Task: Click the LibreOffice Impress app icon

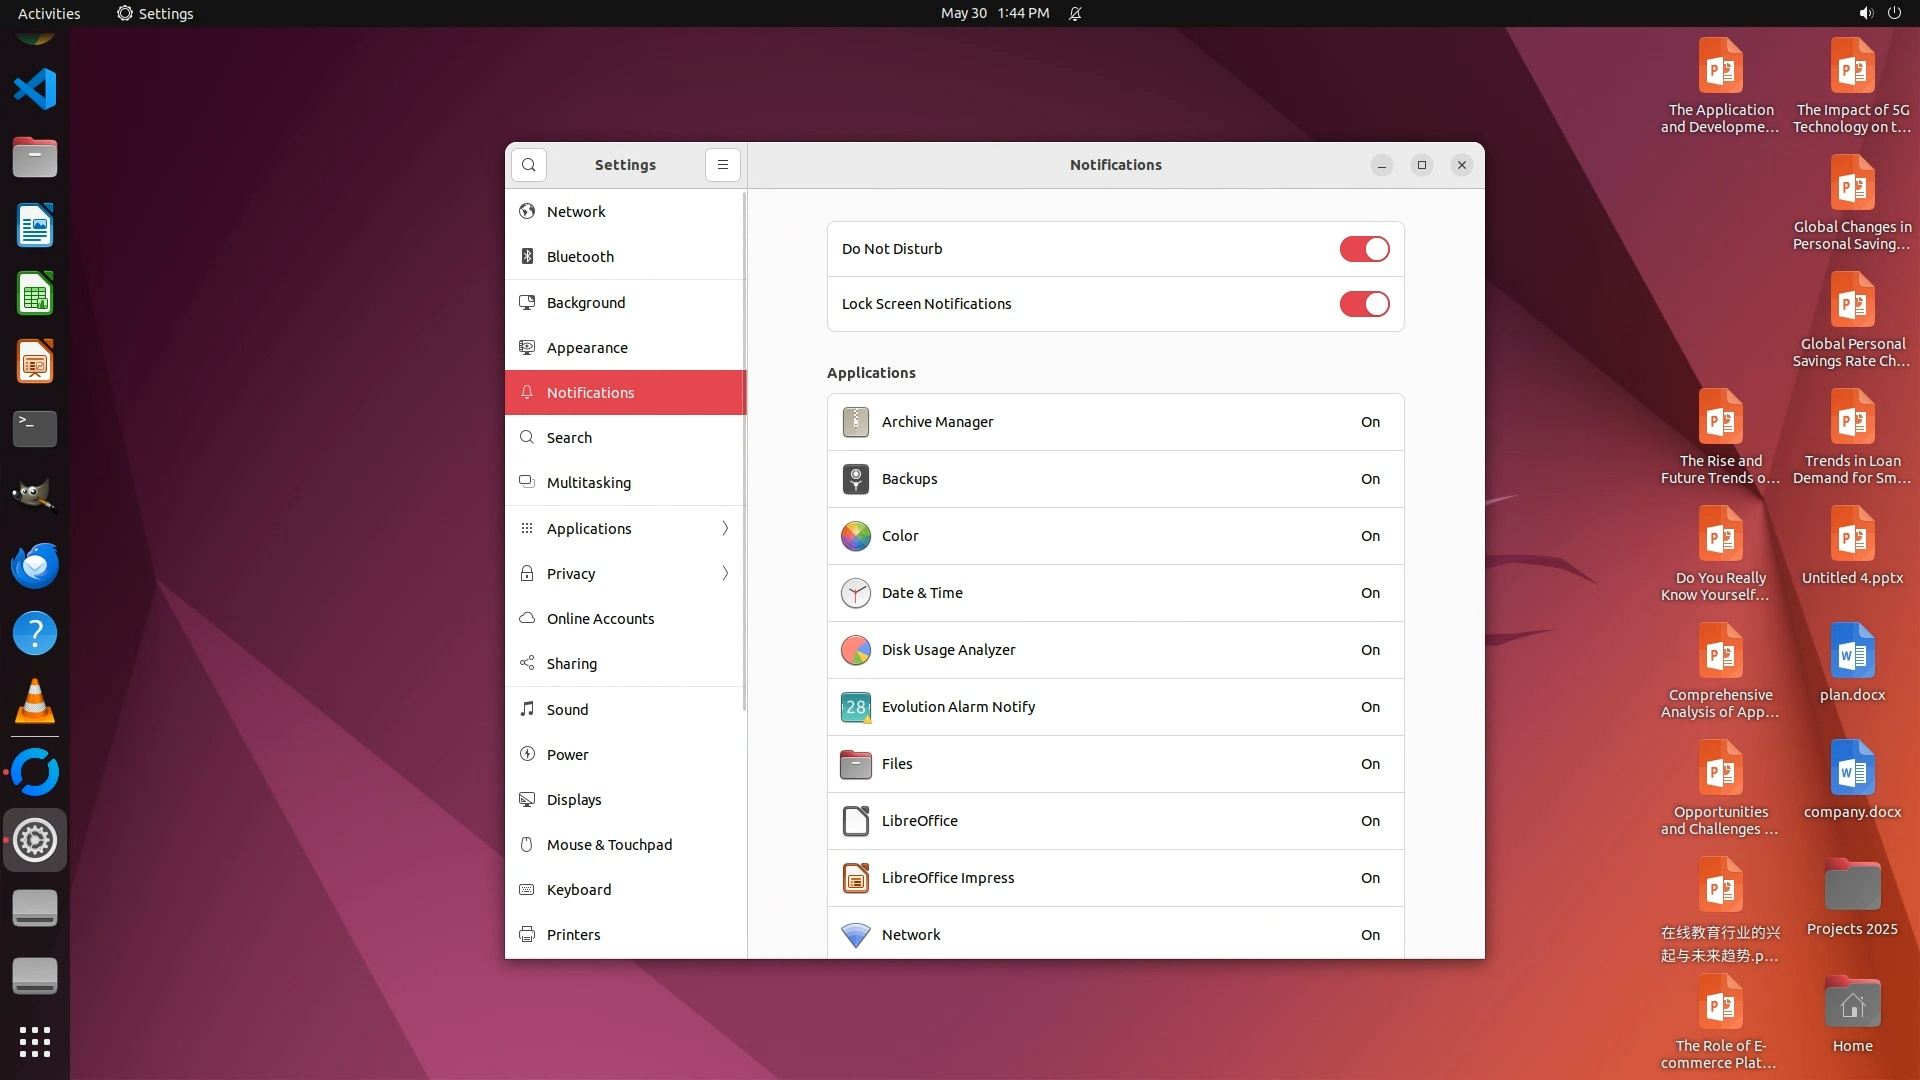Action: coord(855,878)
